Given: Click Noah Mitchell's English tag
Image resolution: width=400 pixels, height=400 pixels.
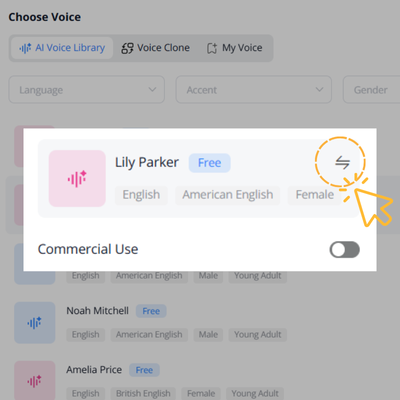Looking at the screenshot, I should click(86, 335).
